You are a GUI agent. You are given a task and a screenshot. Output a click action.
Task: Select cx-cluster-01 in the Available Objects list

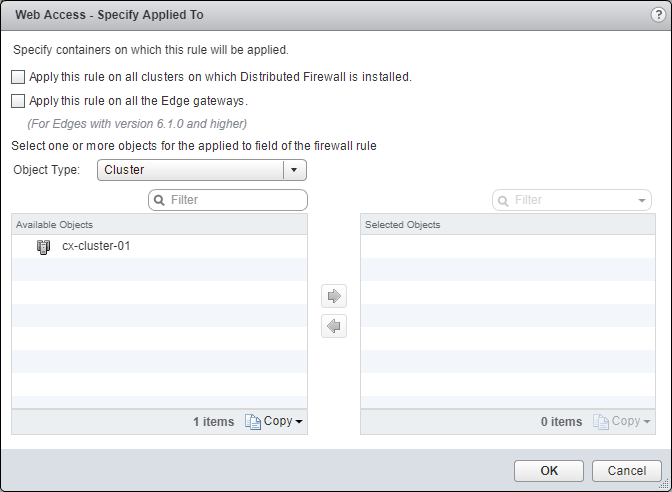click(x=96, y=246)
